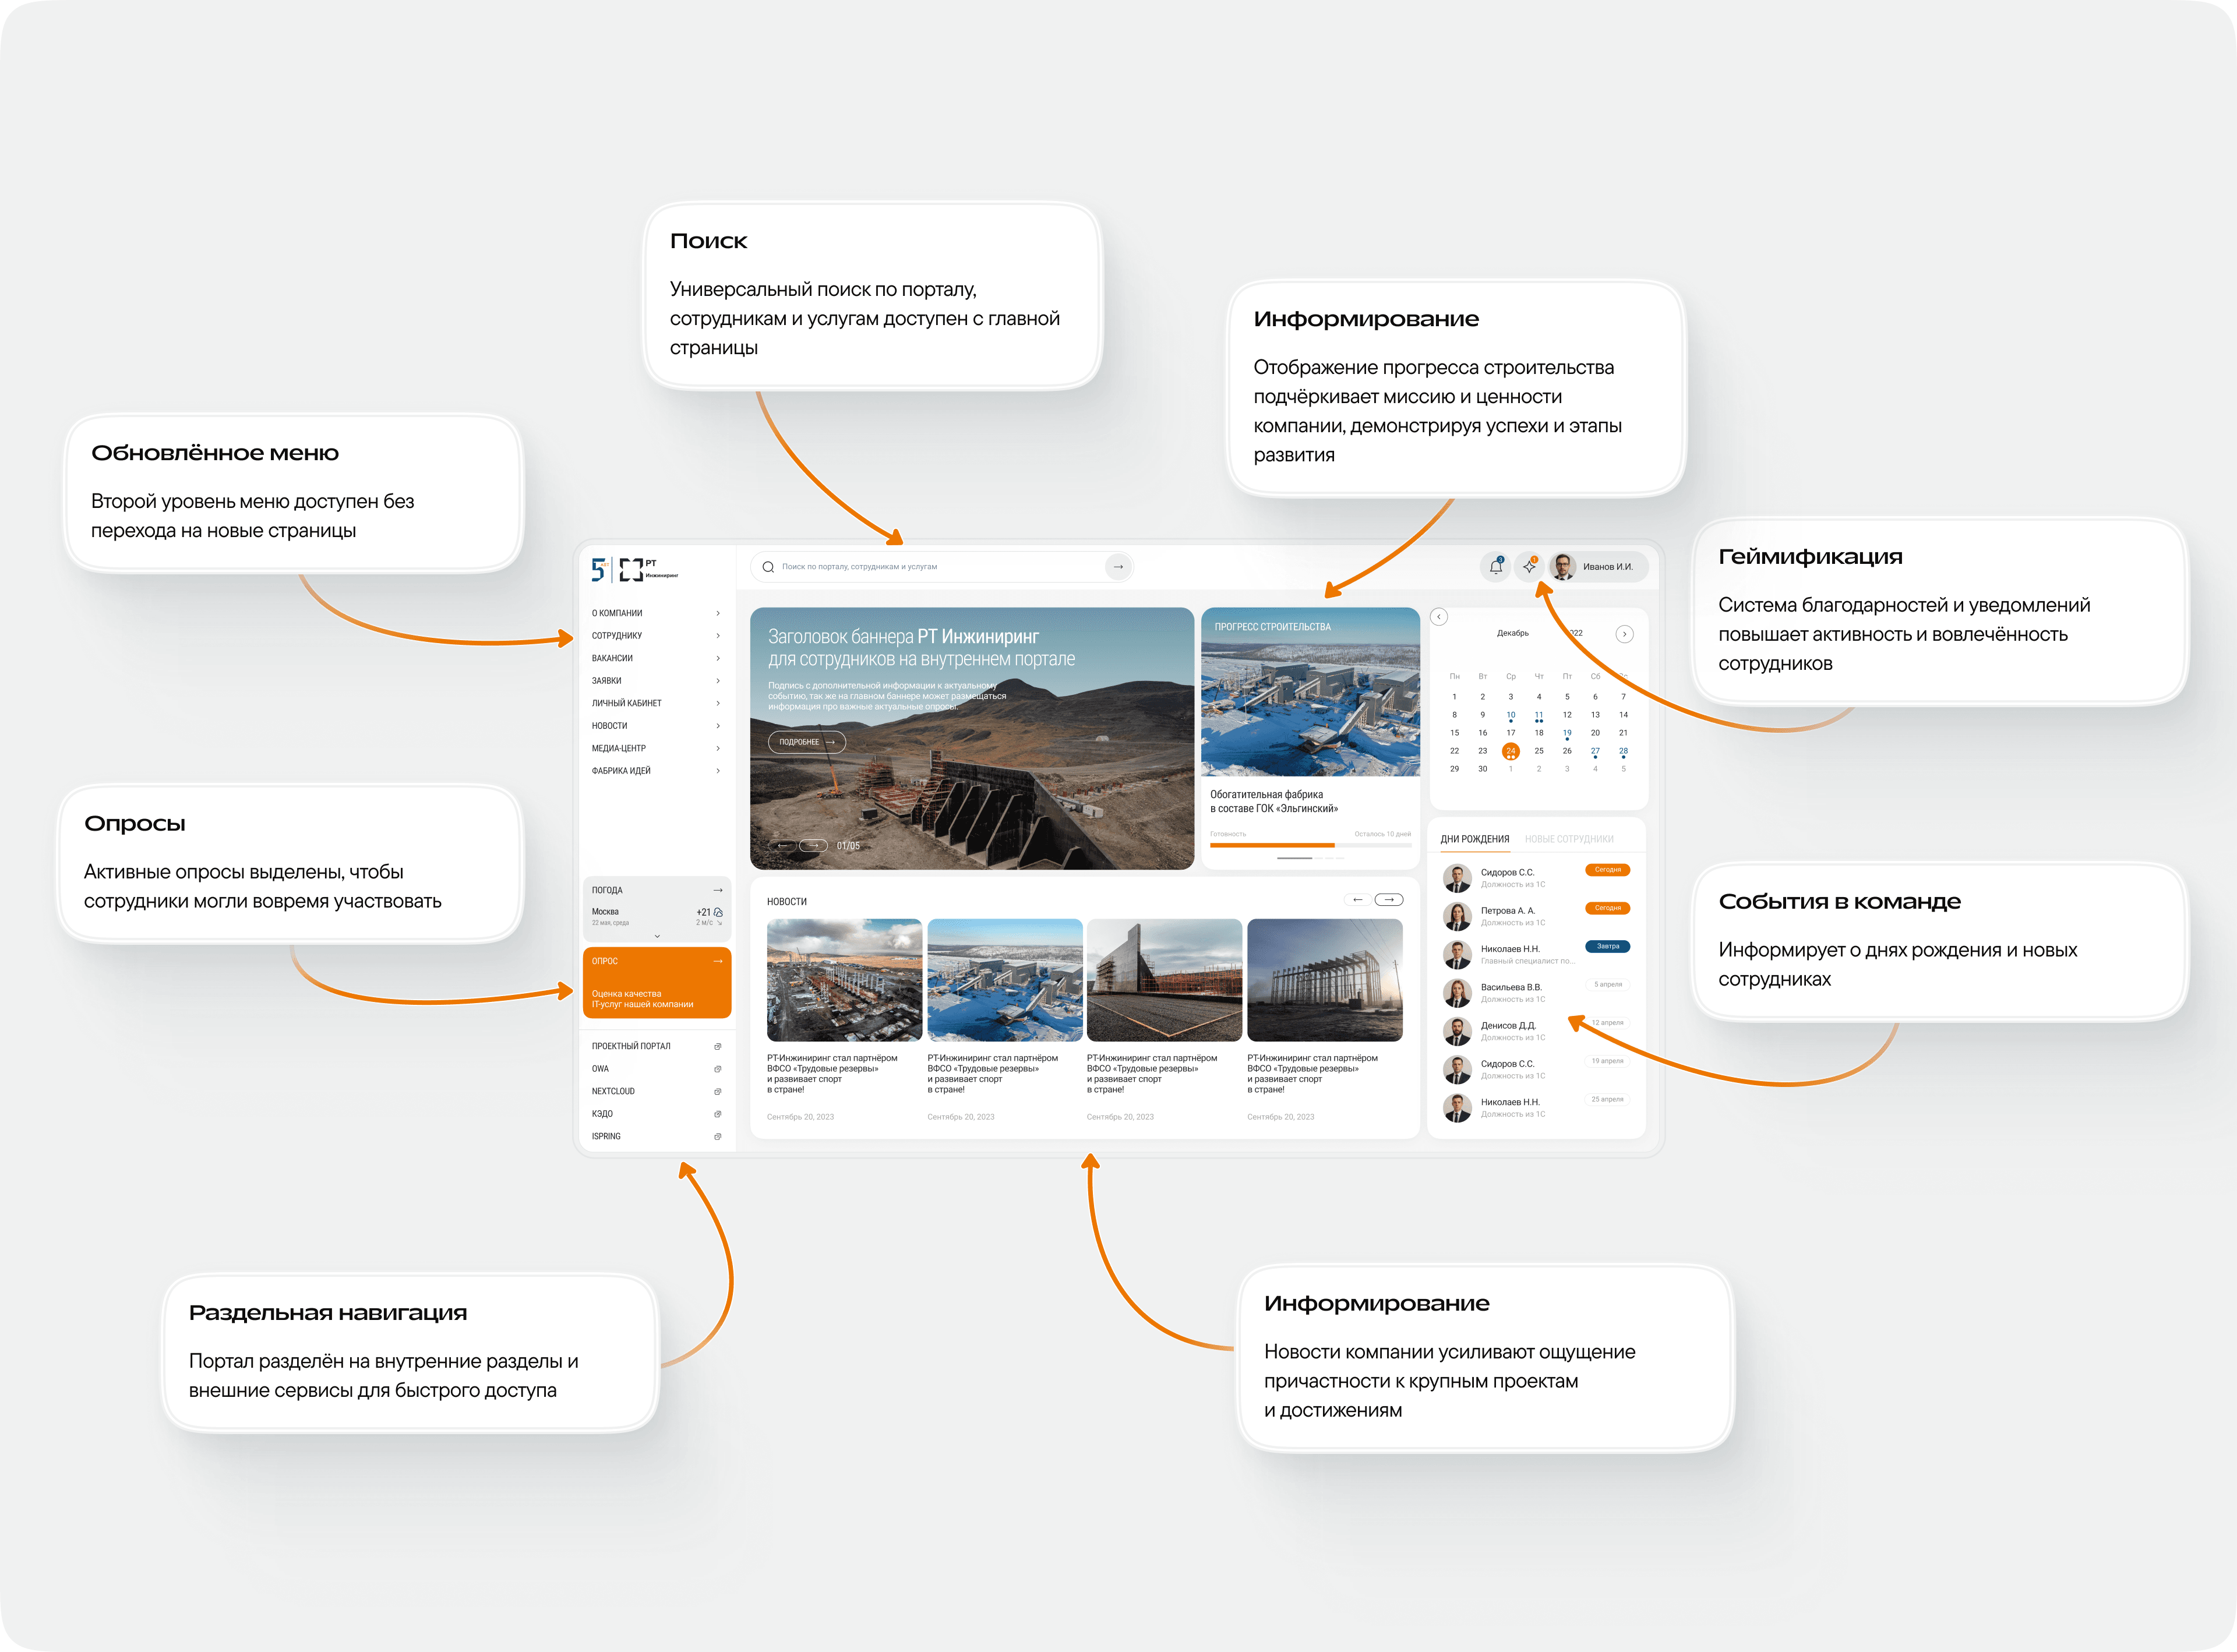Open Nextcloud service link
The height and width of the screenshot is (1652, 2237).
pyautogui.click(x=613, y=1091)
